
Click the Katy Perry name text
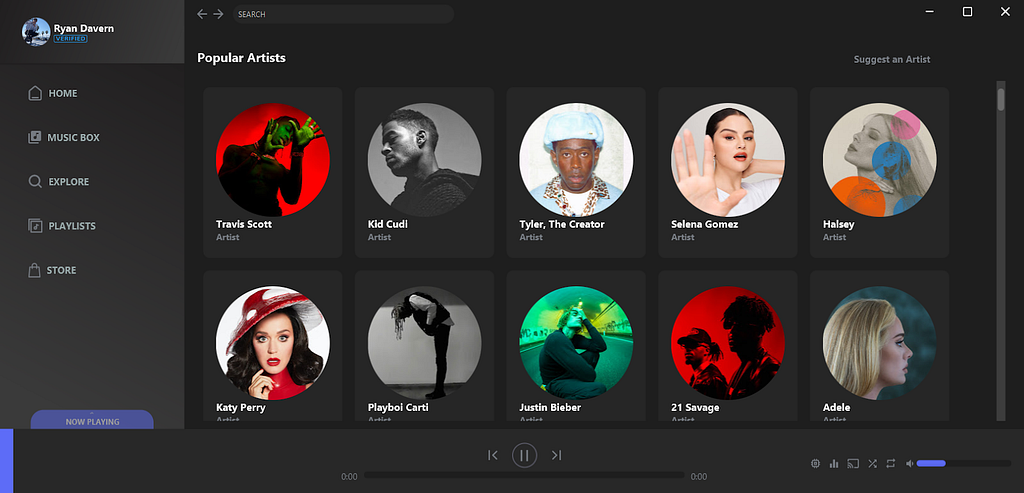[241, 407]
